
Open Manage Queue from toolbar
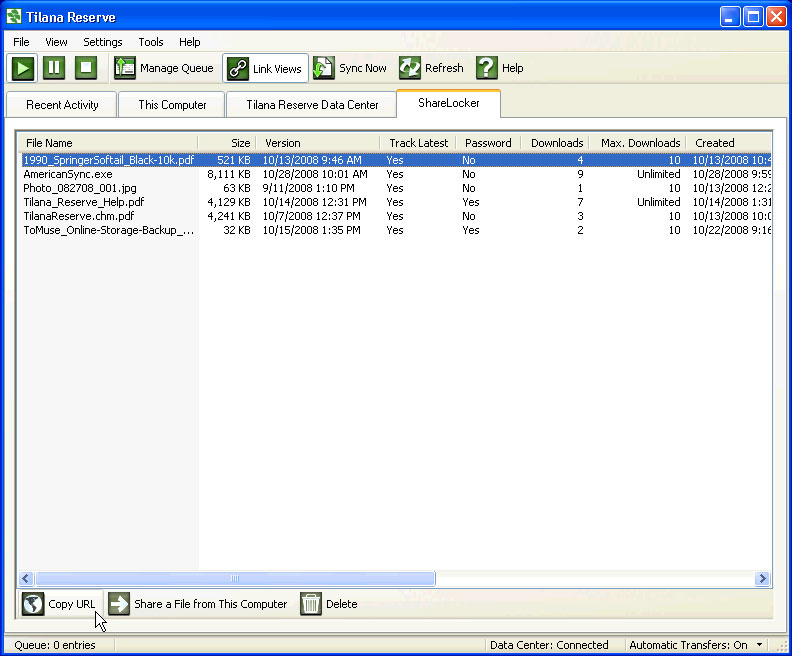click(x=163, y=69)
